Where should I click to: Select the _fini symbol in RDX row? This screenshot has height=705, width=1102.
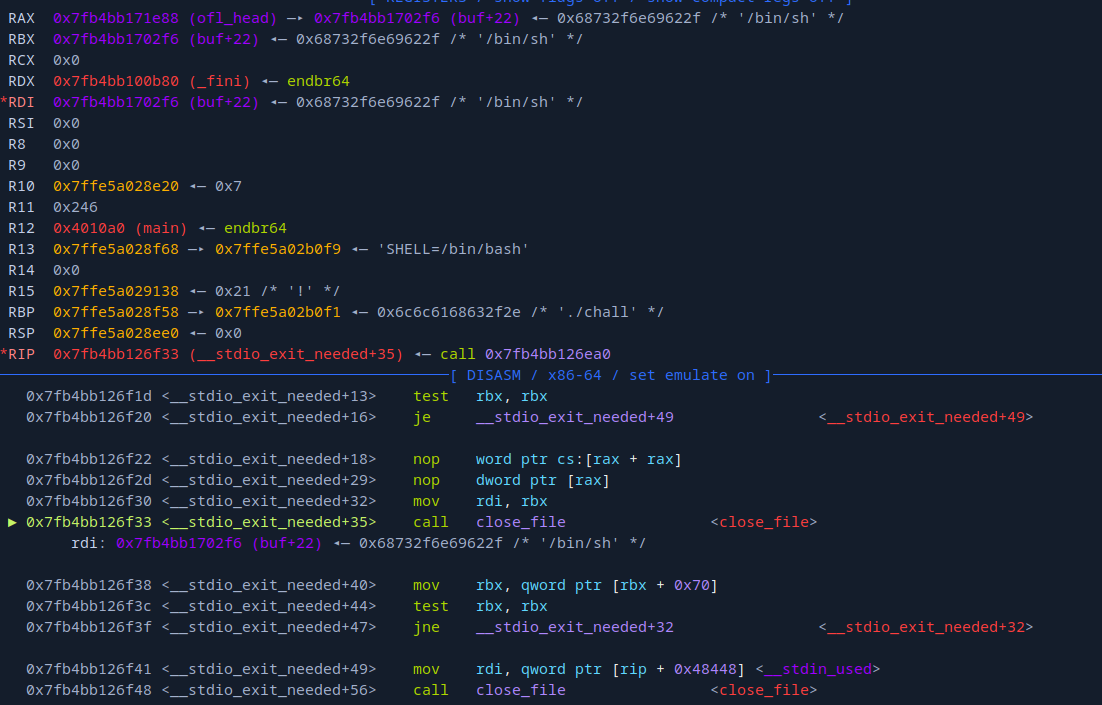[220, 81]
